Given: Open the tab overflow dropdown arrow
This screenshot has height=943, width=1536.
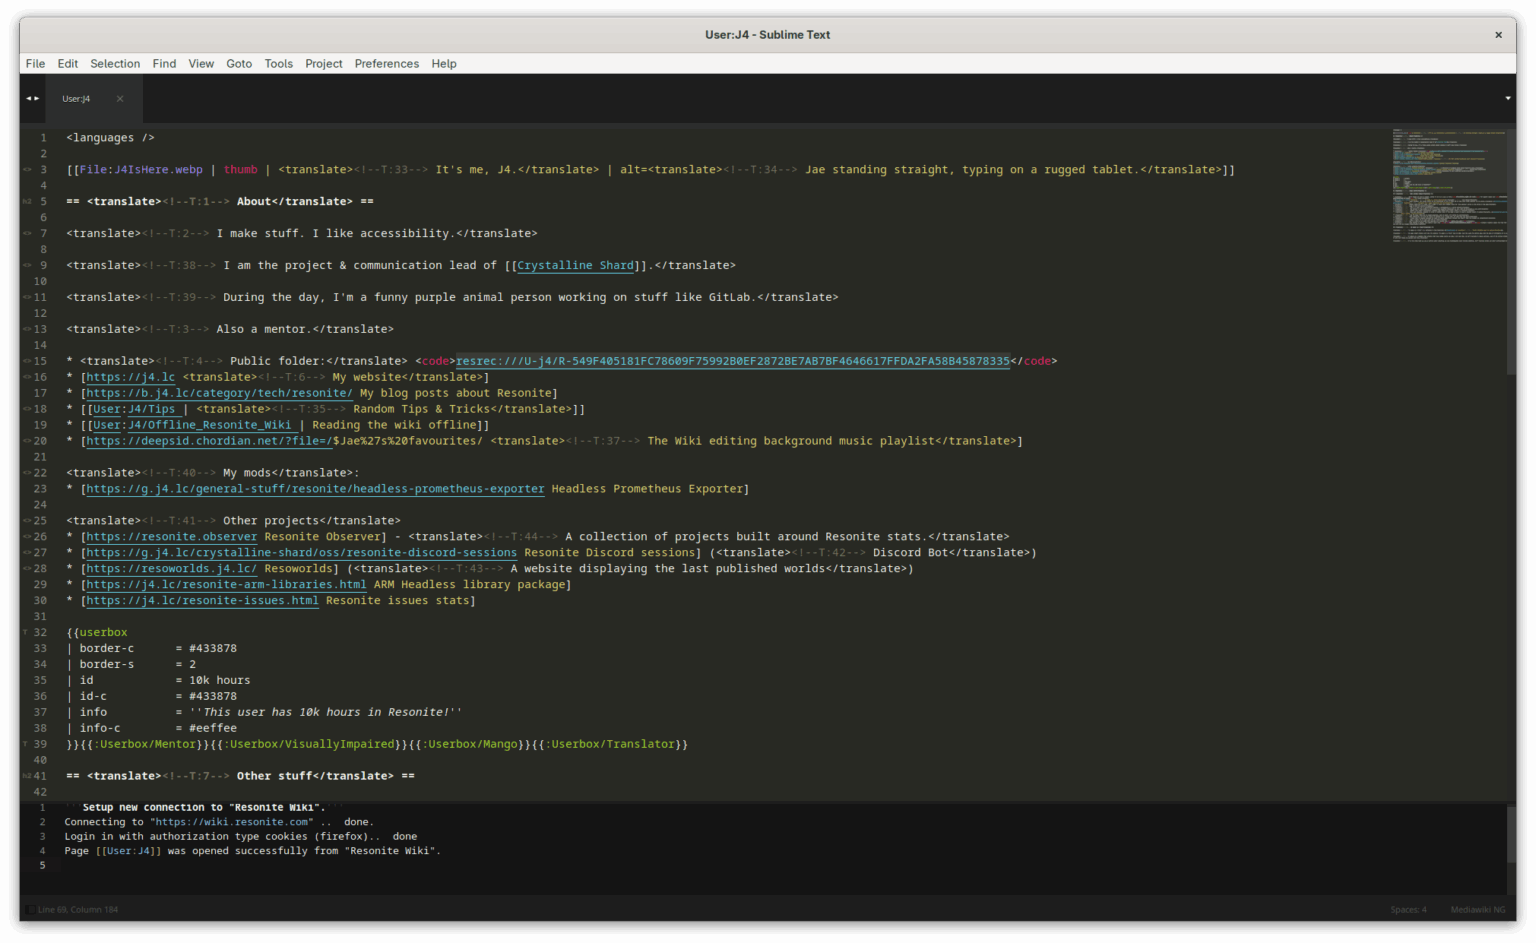Looking at the screenshot, I should (x=1506, y=98).
